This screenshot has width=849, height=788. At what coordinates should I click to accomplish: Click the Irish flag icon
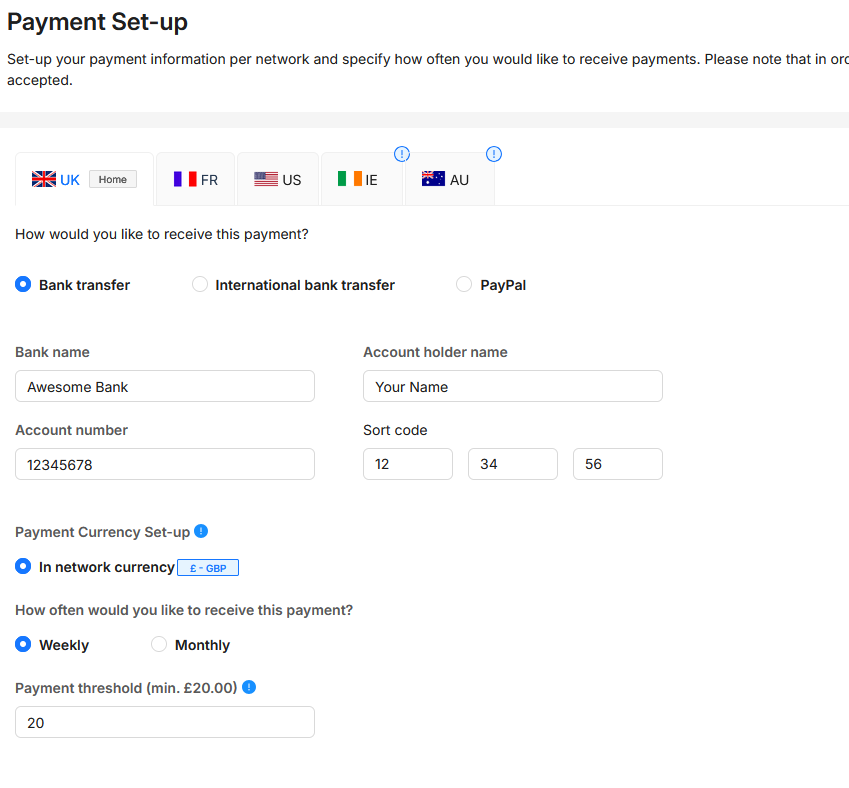point(349,180)
